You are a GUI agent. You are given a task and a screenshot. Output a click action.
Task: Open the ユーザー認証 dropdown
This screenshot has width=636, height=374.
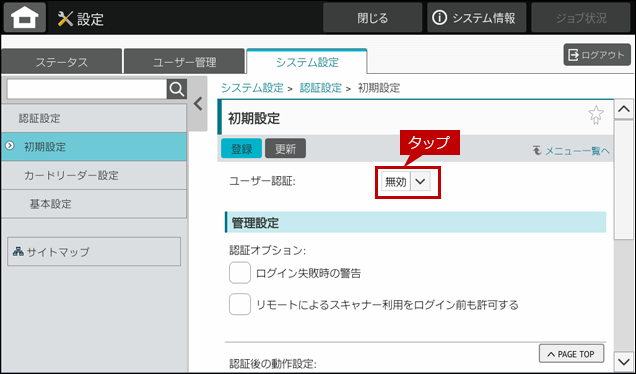405,181
